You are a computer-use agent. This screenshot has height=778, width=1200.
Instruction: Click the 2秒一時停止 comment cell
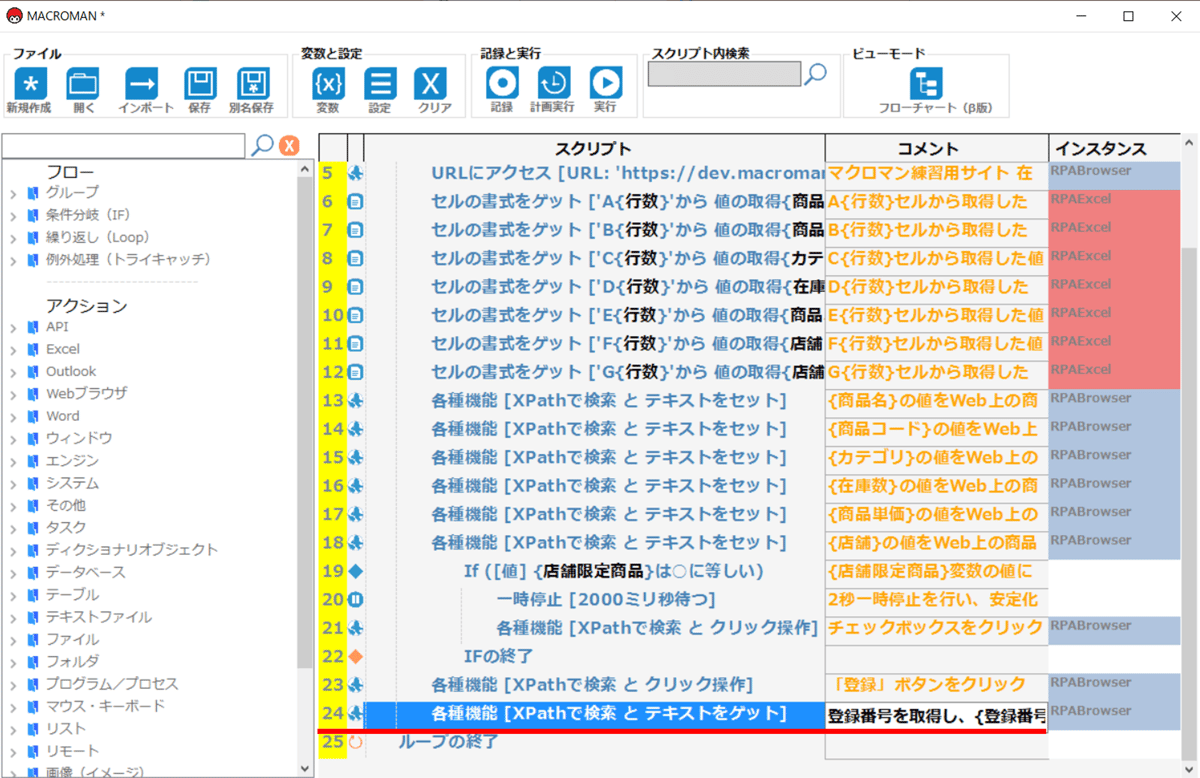tap(936, 600)
